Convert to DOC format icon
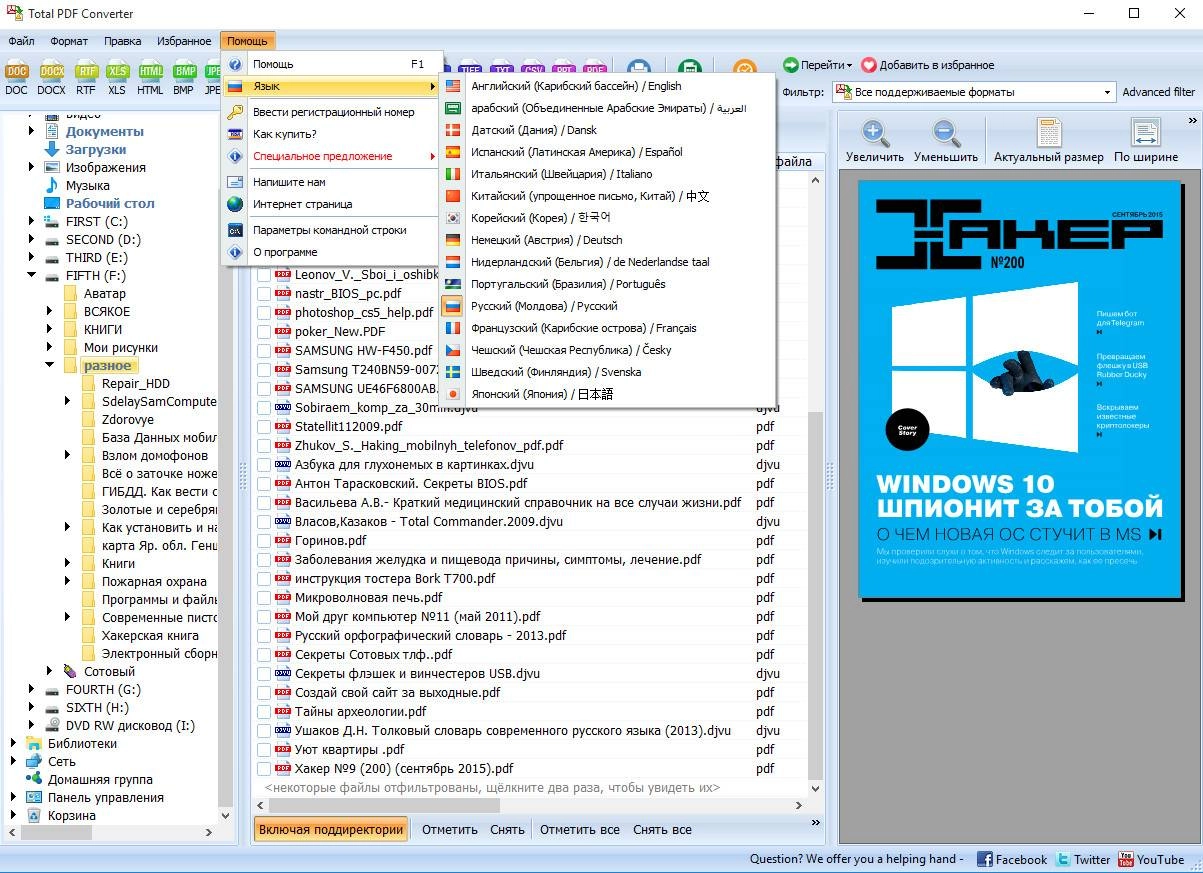 click(x=16, y=77)
